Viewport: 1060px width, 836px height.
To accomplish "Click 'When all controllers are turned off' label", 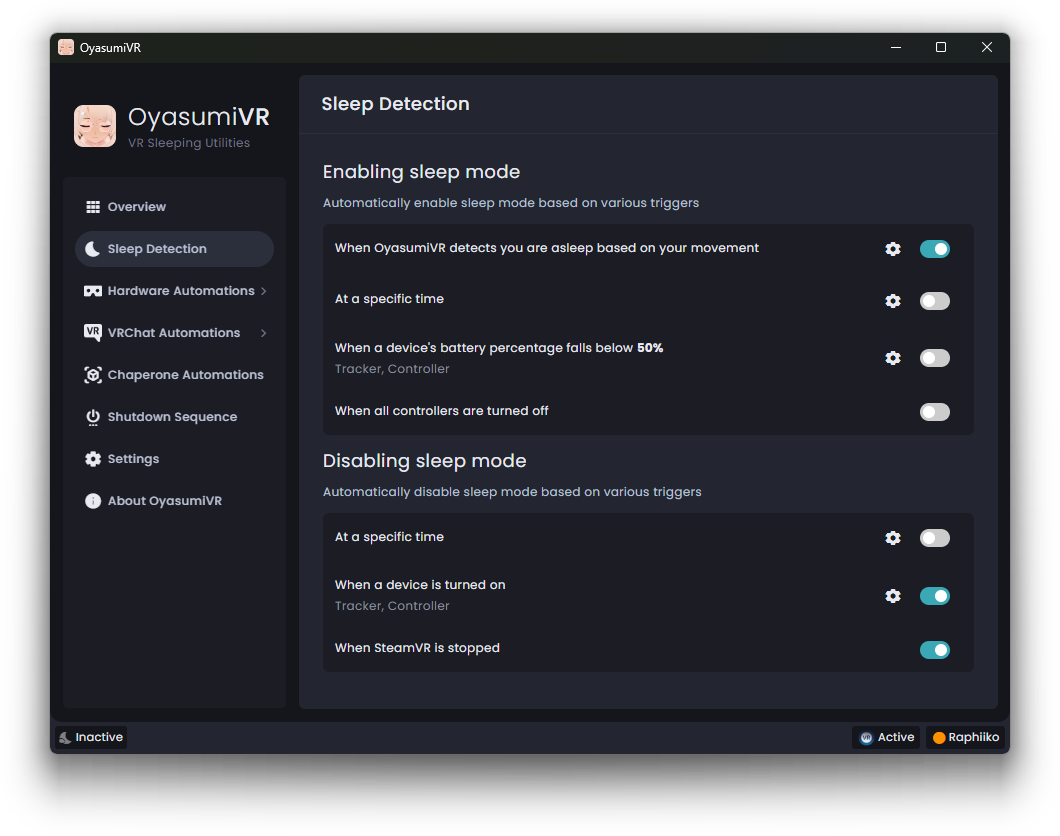I will (441, 411).
